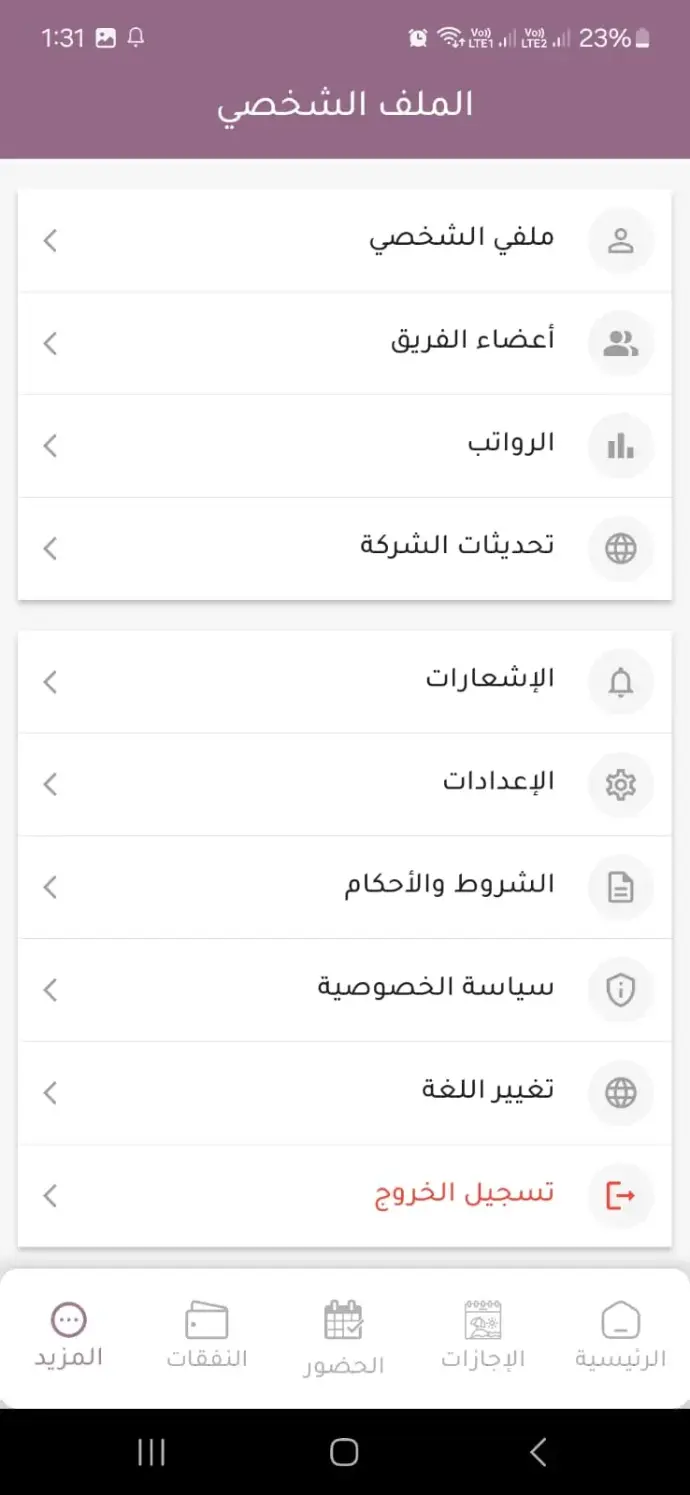Select the تسجيل الخروج logout text

[464, 1194]
